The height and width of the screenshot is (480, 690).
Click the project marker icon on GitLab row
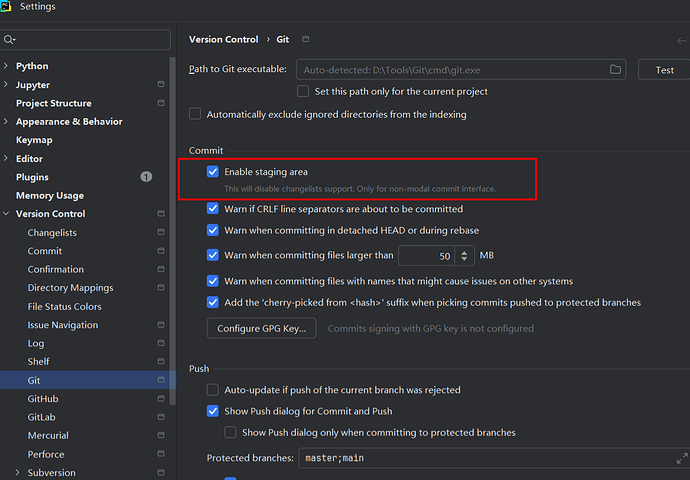(161, 417)
